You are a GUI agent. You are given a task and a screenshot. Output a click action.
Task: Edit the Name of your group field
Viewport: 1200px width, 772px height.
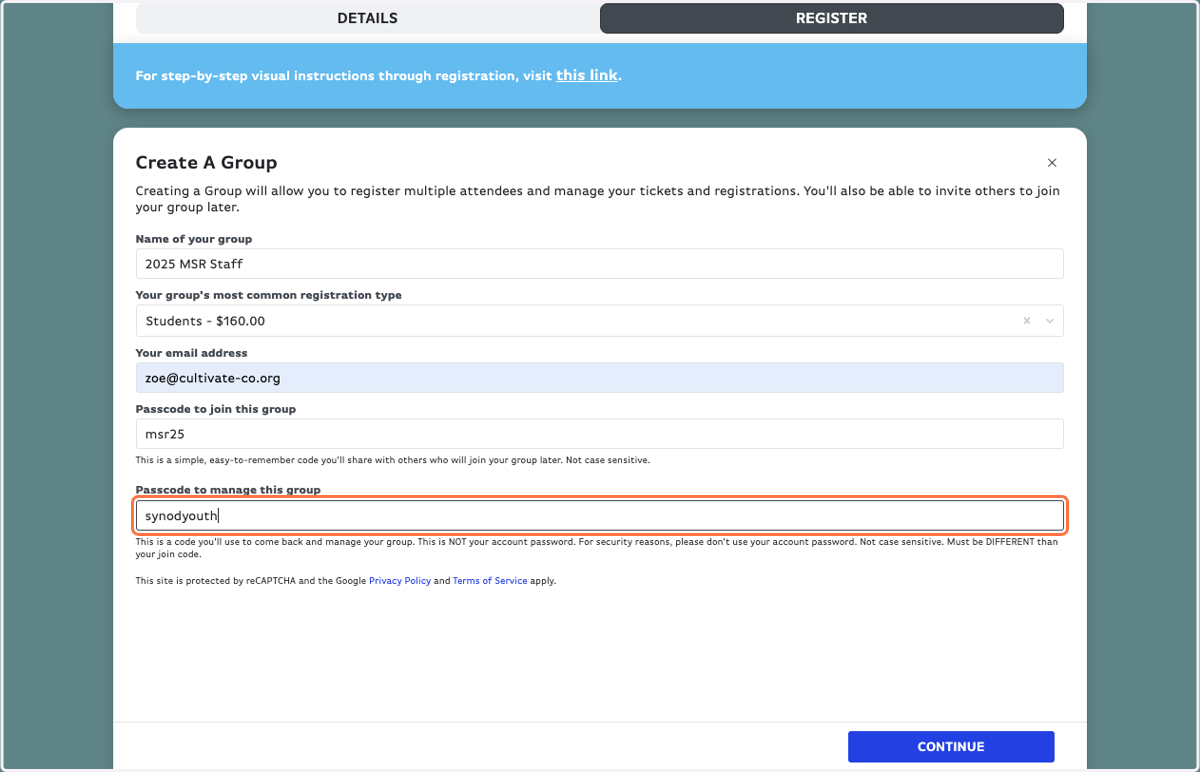tap(599, 264)
